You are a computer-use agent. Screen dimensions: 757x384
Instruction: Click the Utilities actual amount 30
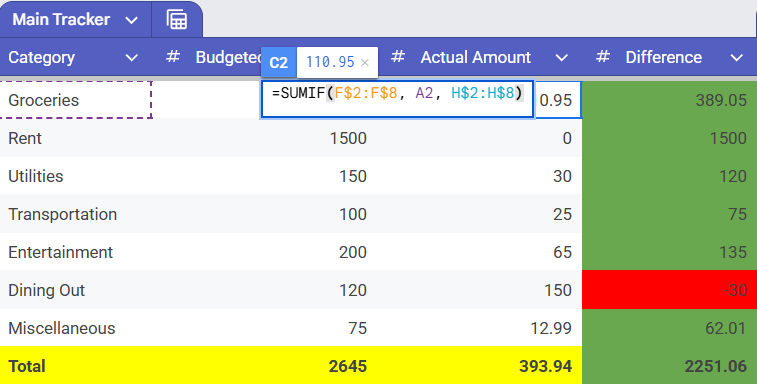pos(562,176)
